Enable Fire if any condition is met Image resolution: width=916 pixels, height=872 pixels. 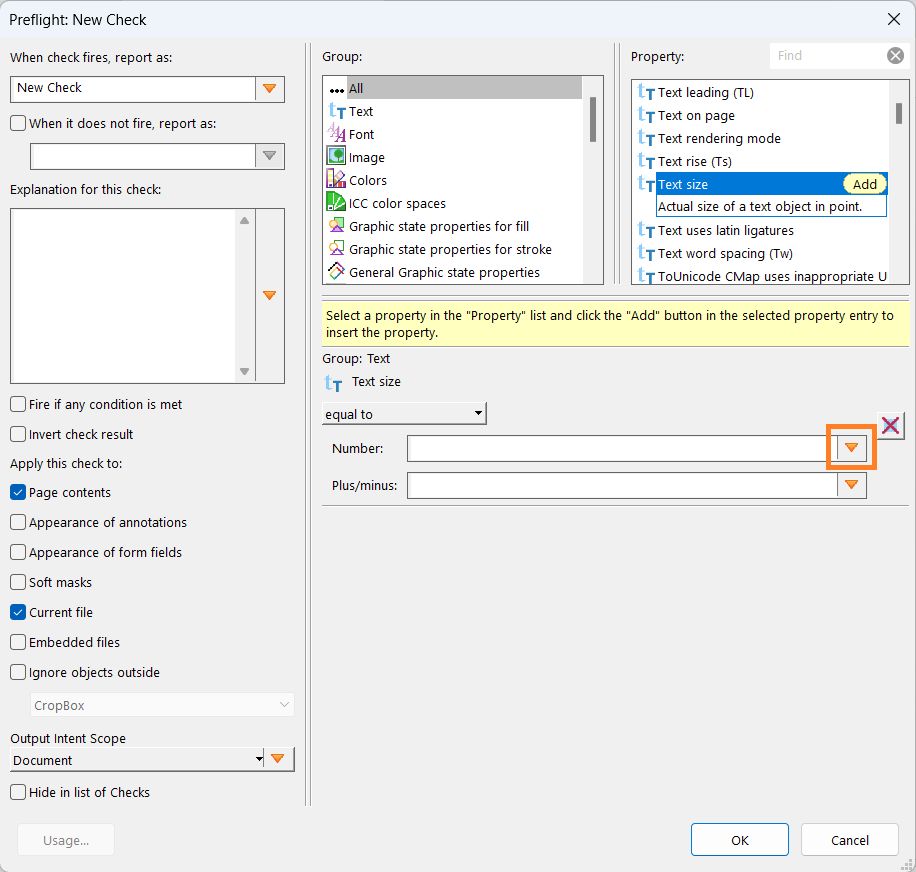pyautogui.click(x=18, y=404)
